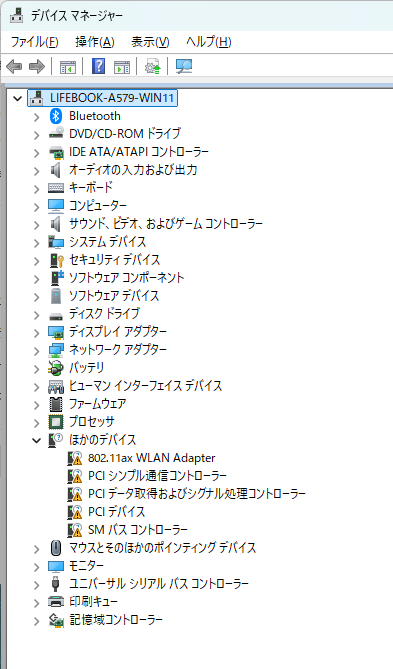Click the マウス pointing device icon

55,547
